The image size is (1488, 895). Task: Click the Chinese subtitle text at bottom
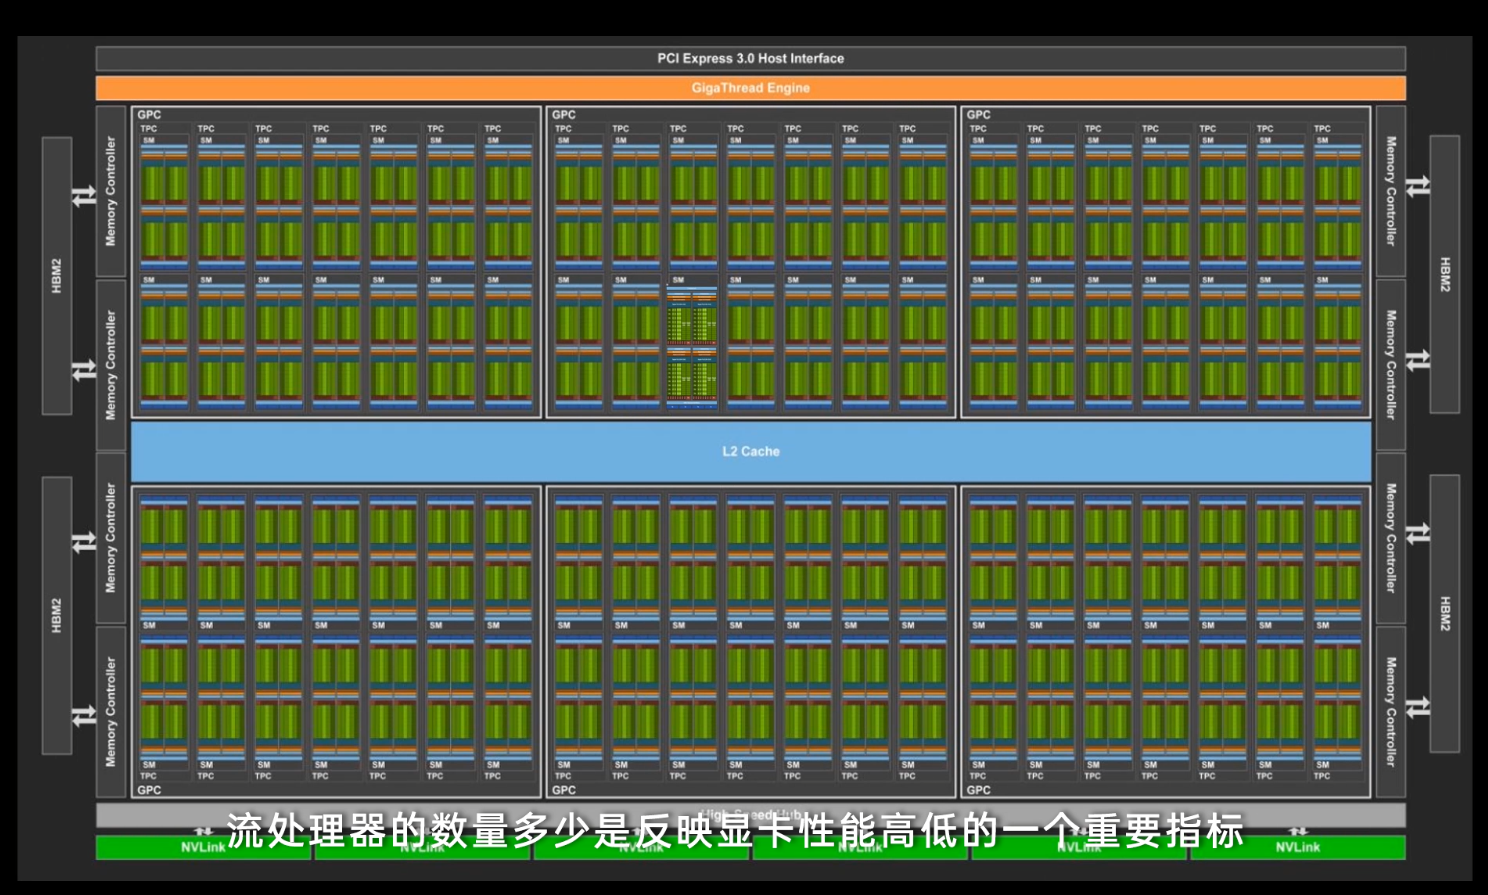[736, 831]
